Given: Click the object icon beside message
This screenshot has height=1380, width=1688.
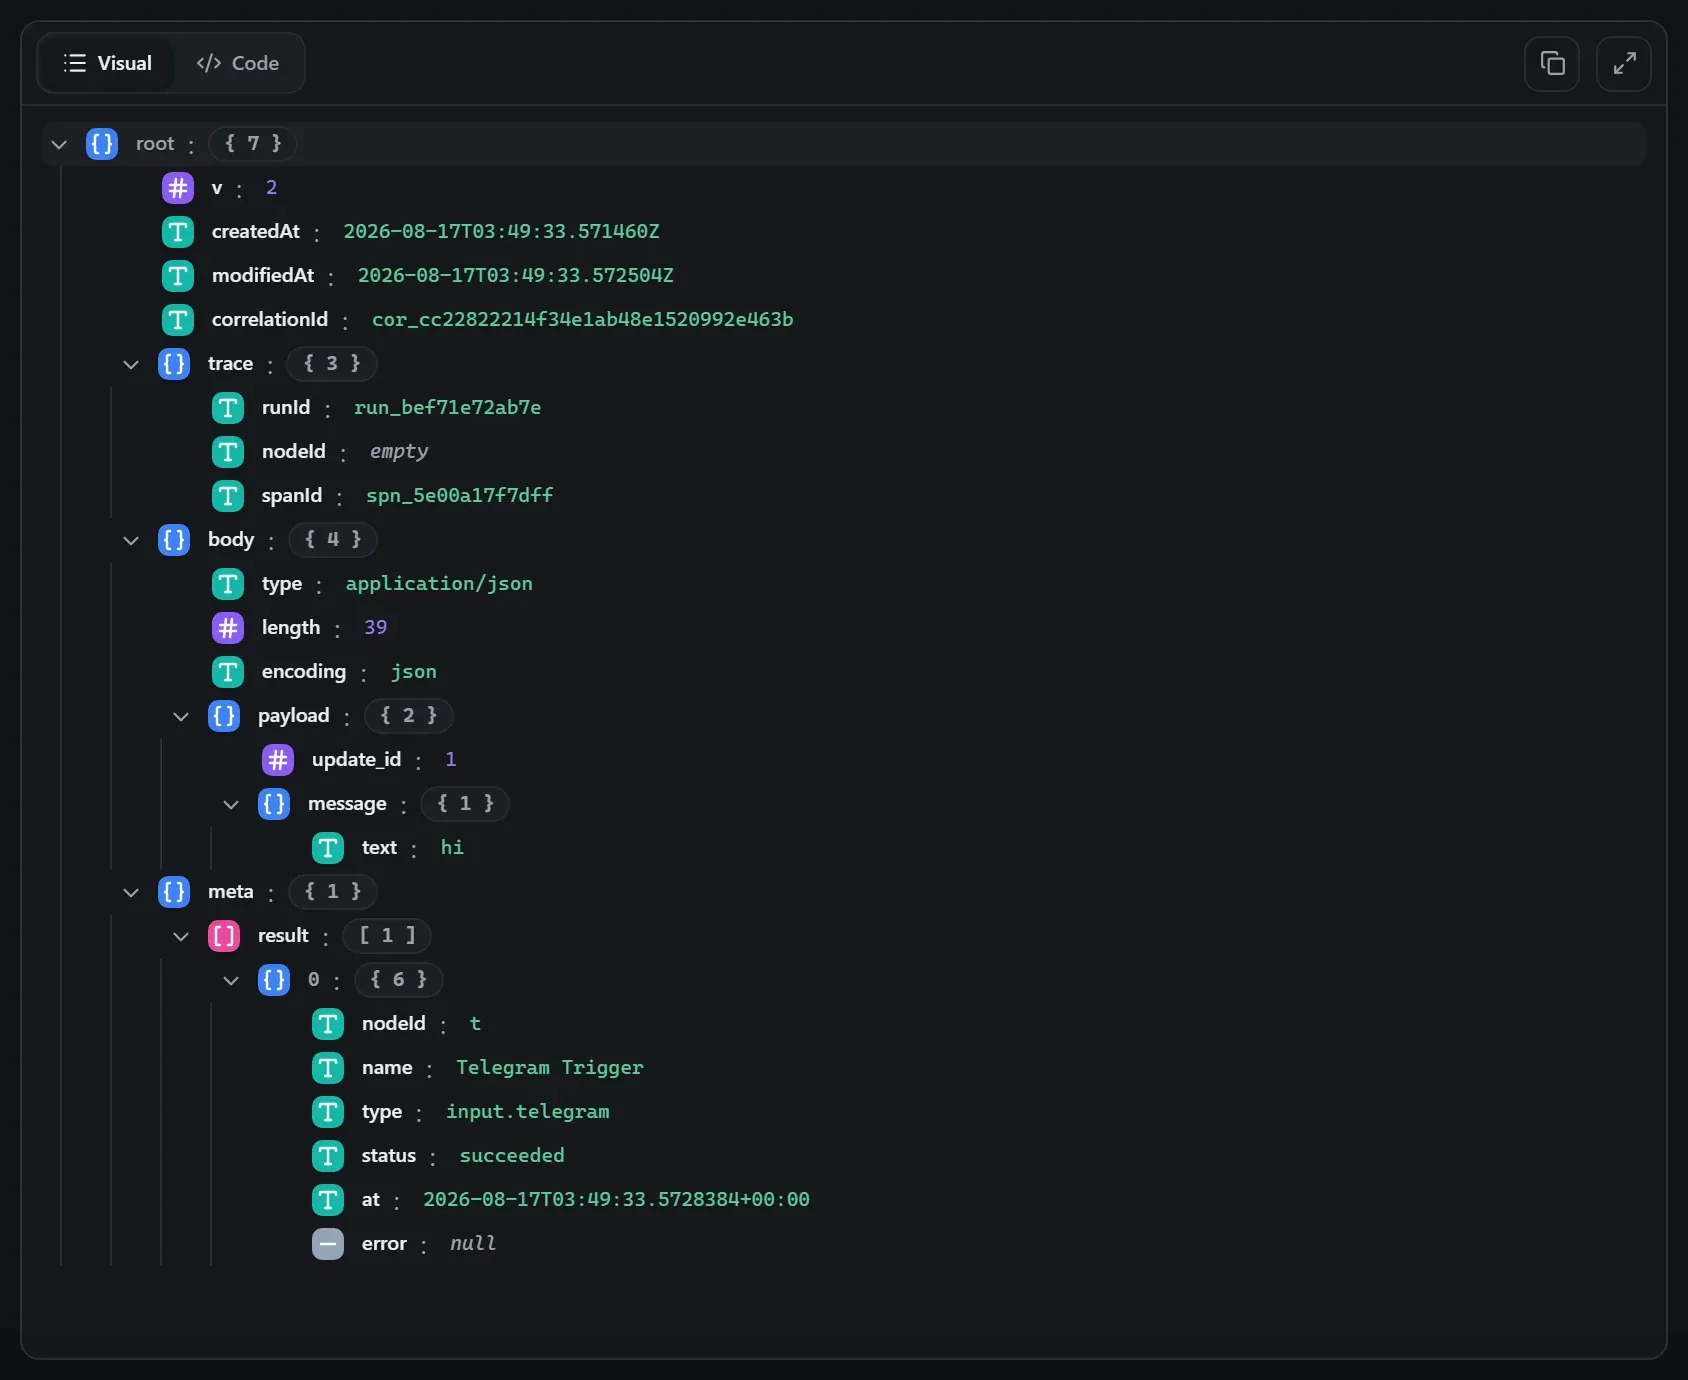Looking at the screenshot, I should coord(274,804).
